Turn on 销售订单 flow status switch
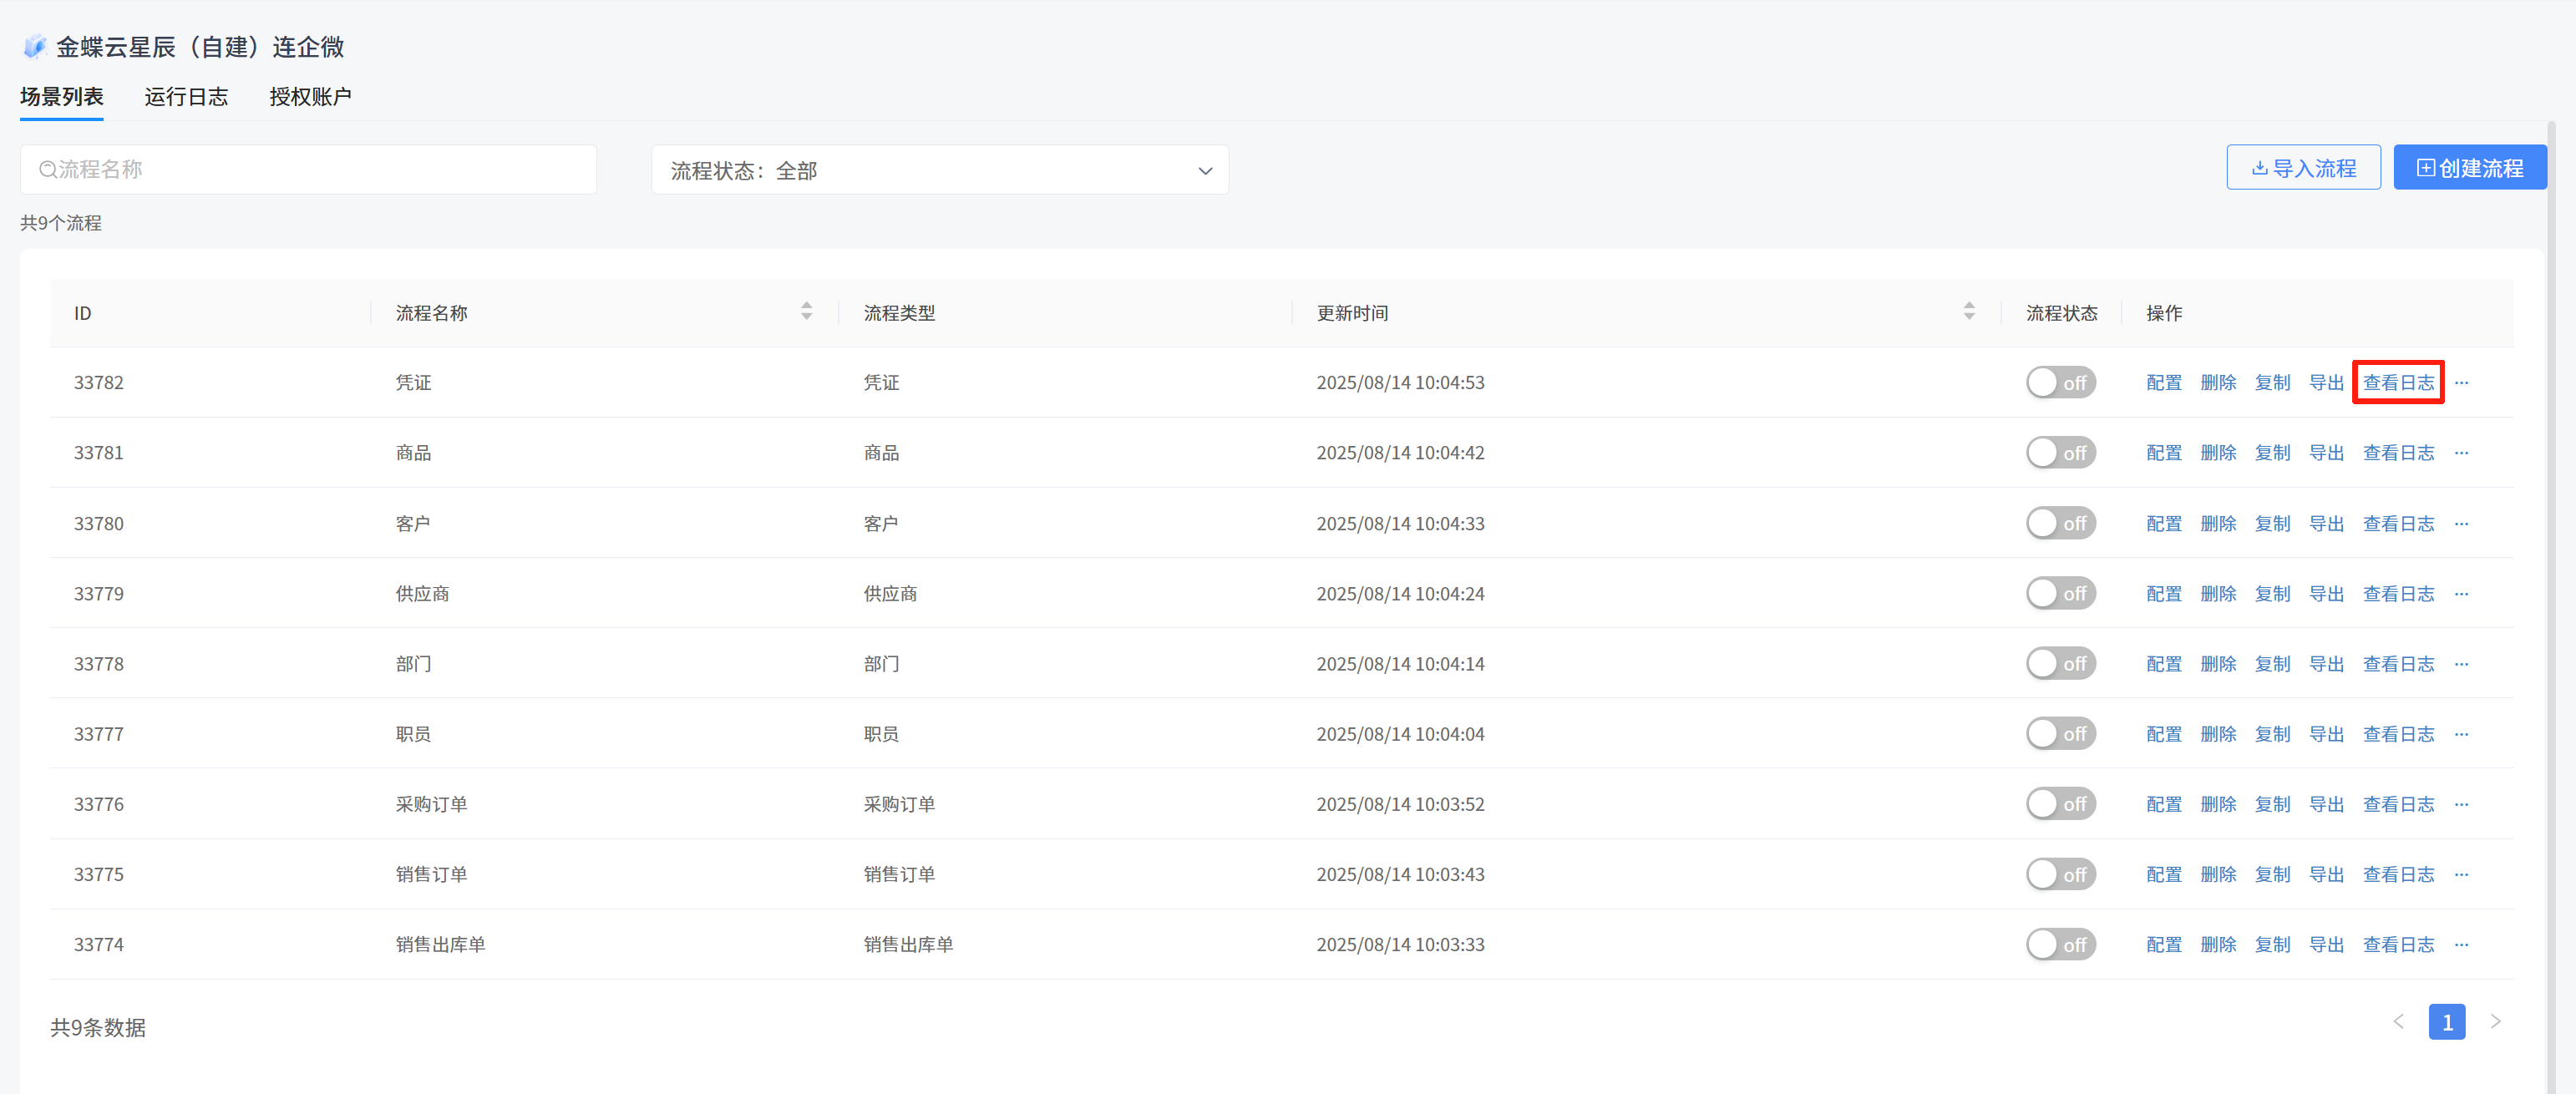Screen dimensions: 2576x1094 click(x=2060, y=875)
